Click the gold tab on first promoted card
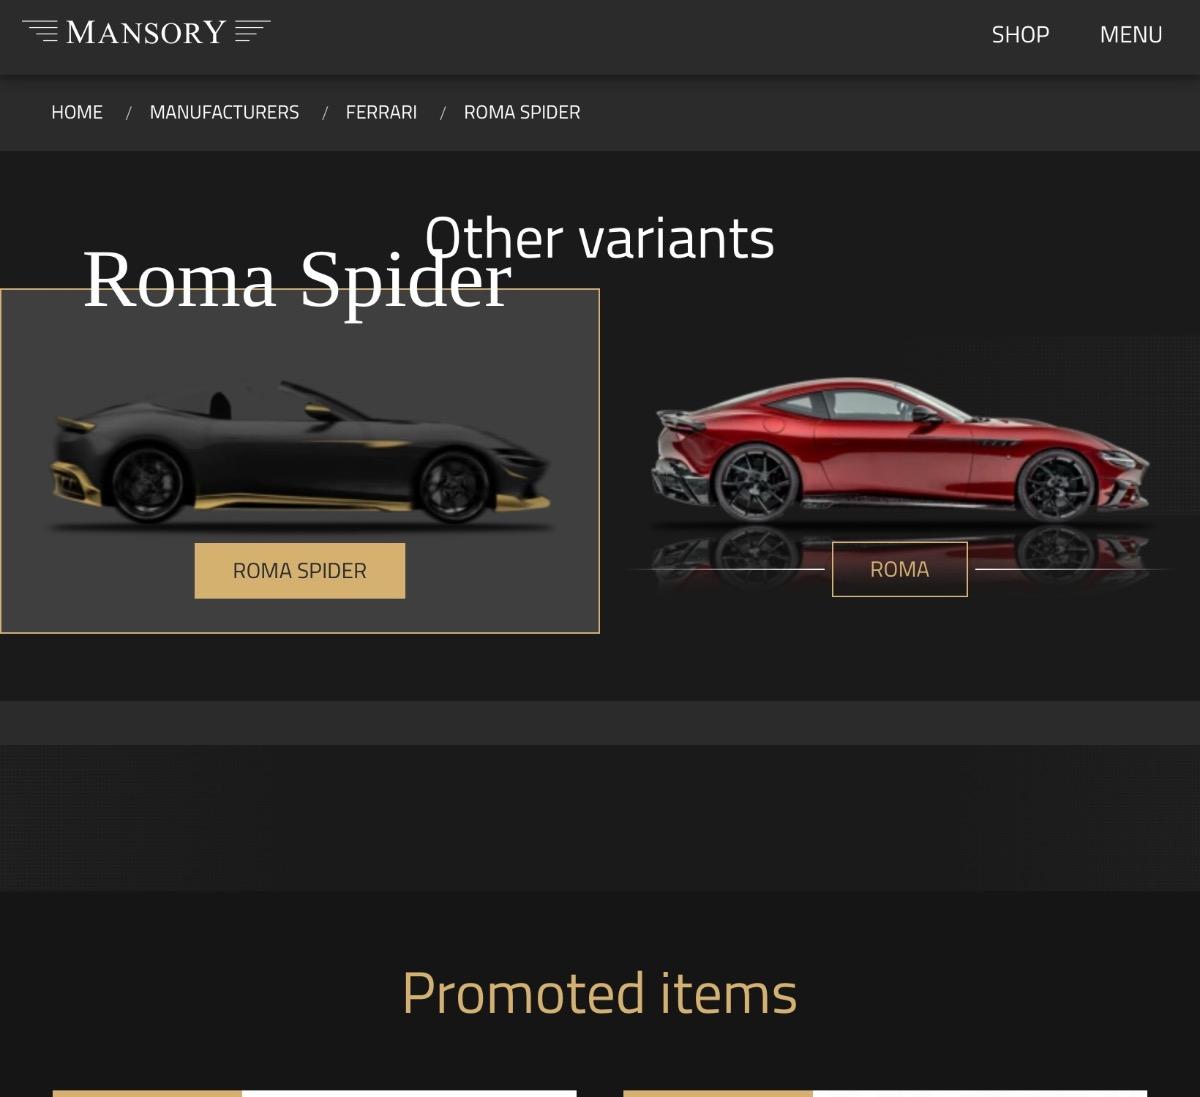 [147, 1094]
